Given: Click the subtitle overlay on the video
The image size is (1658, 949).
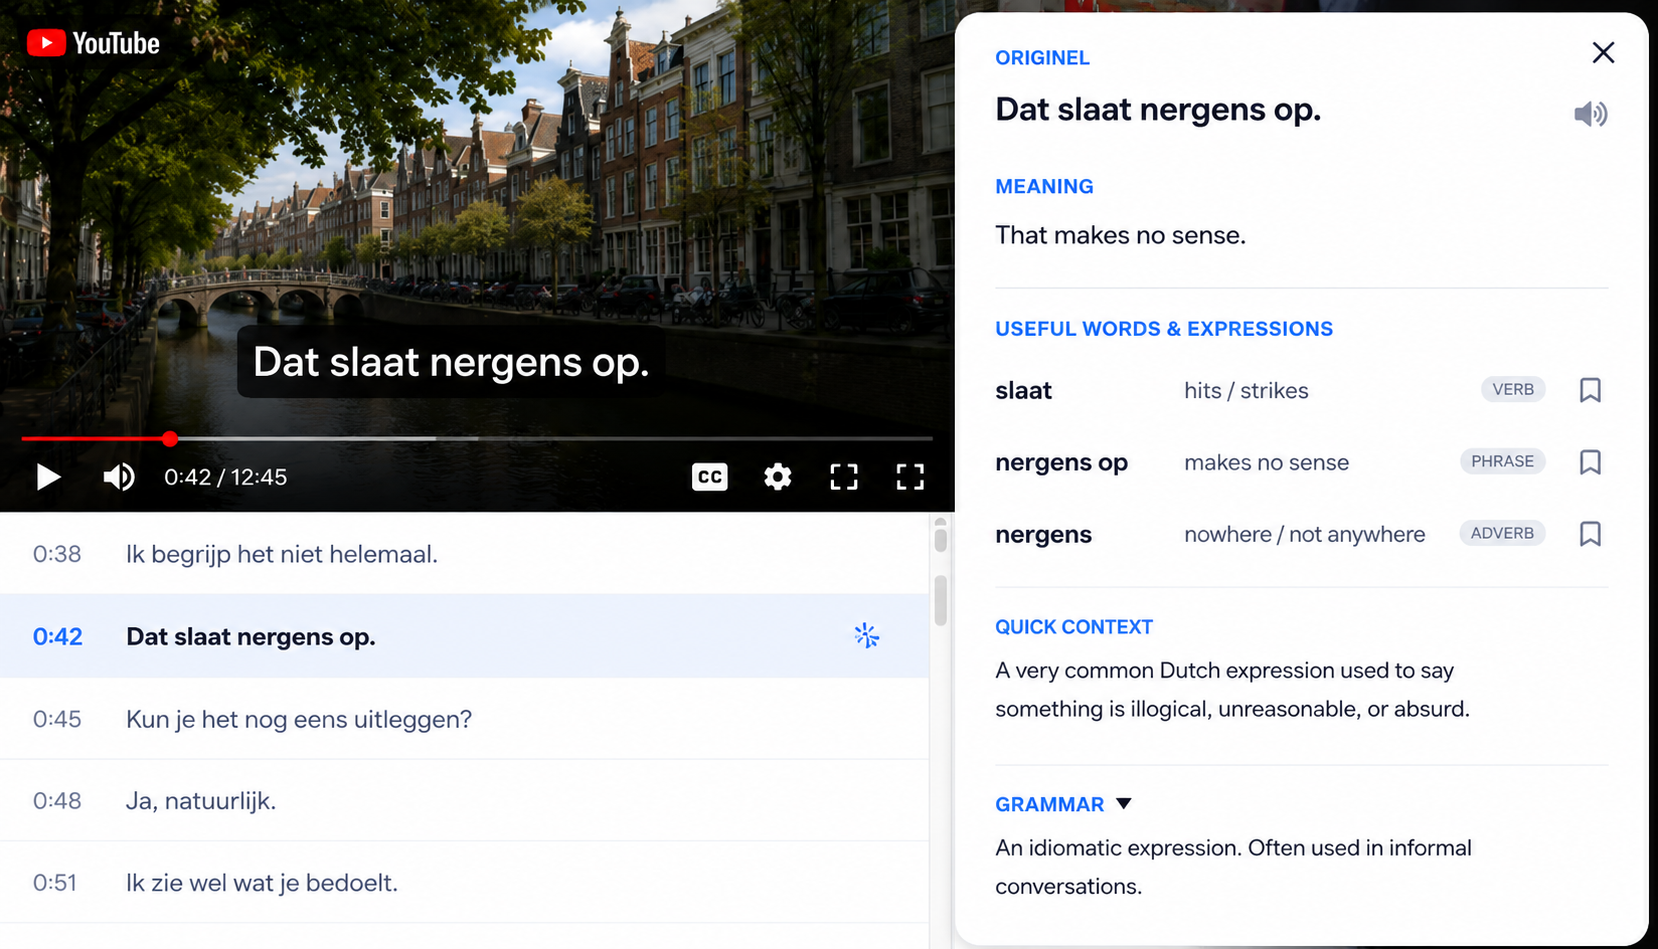Looking at the screenshot, I should coord(451,362).
